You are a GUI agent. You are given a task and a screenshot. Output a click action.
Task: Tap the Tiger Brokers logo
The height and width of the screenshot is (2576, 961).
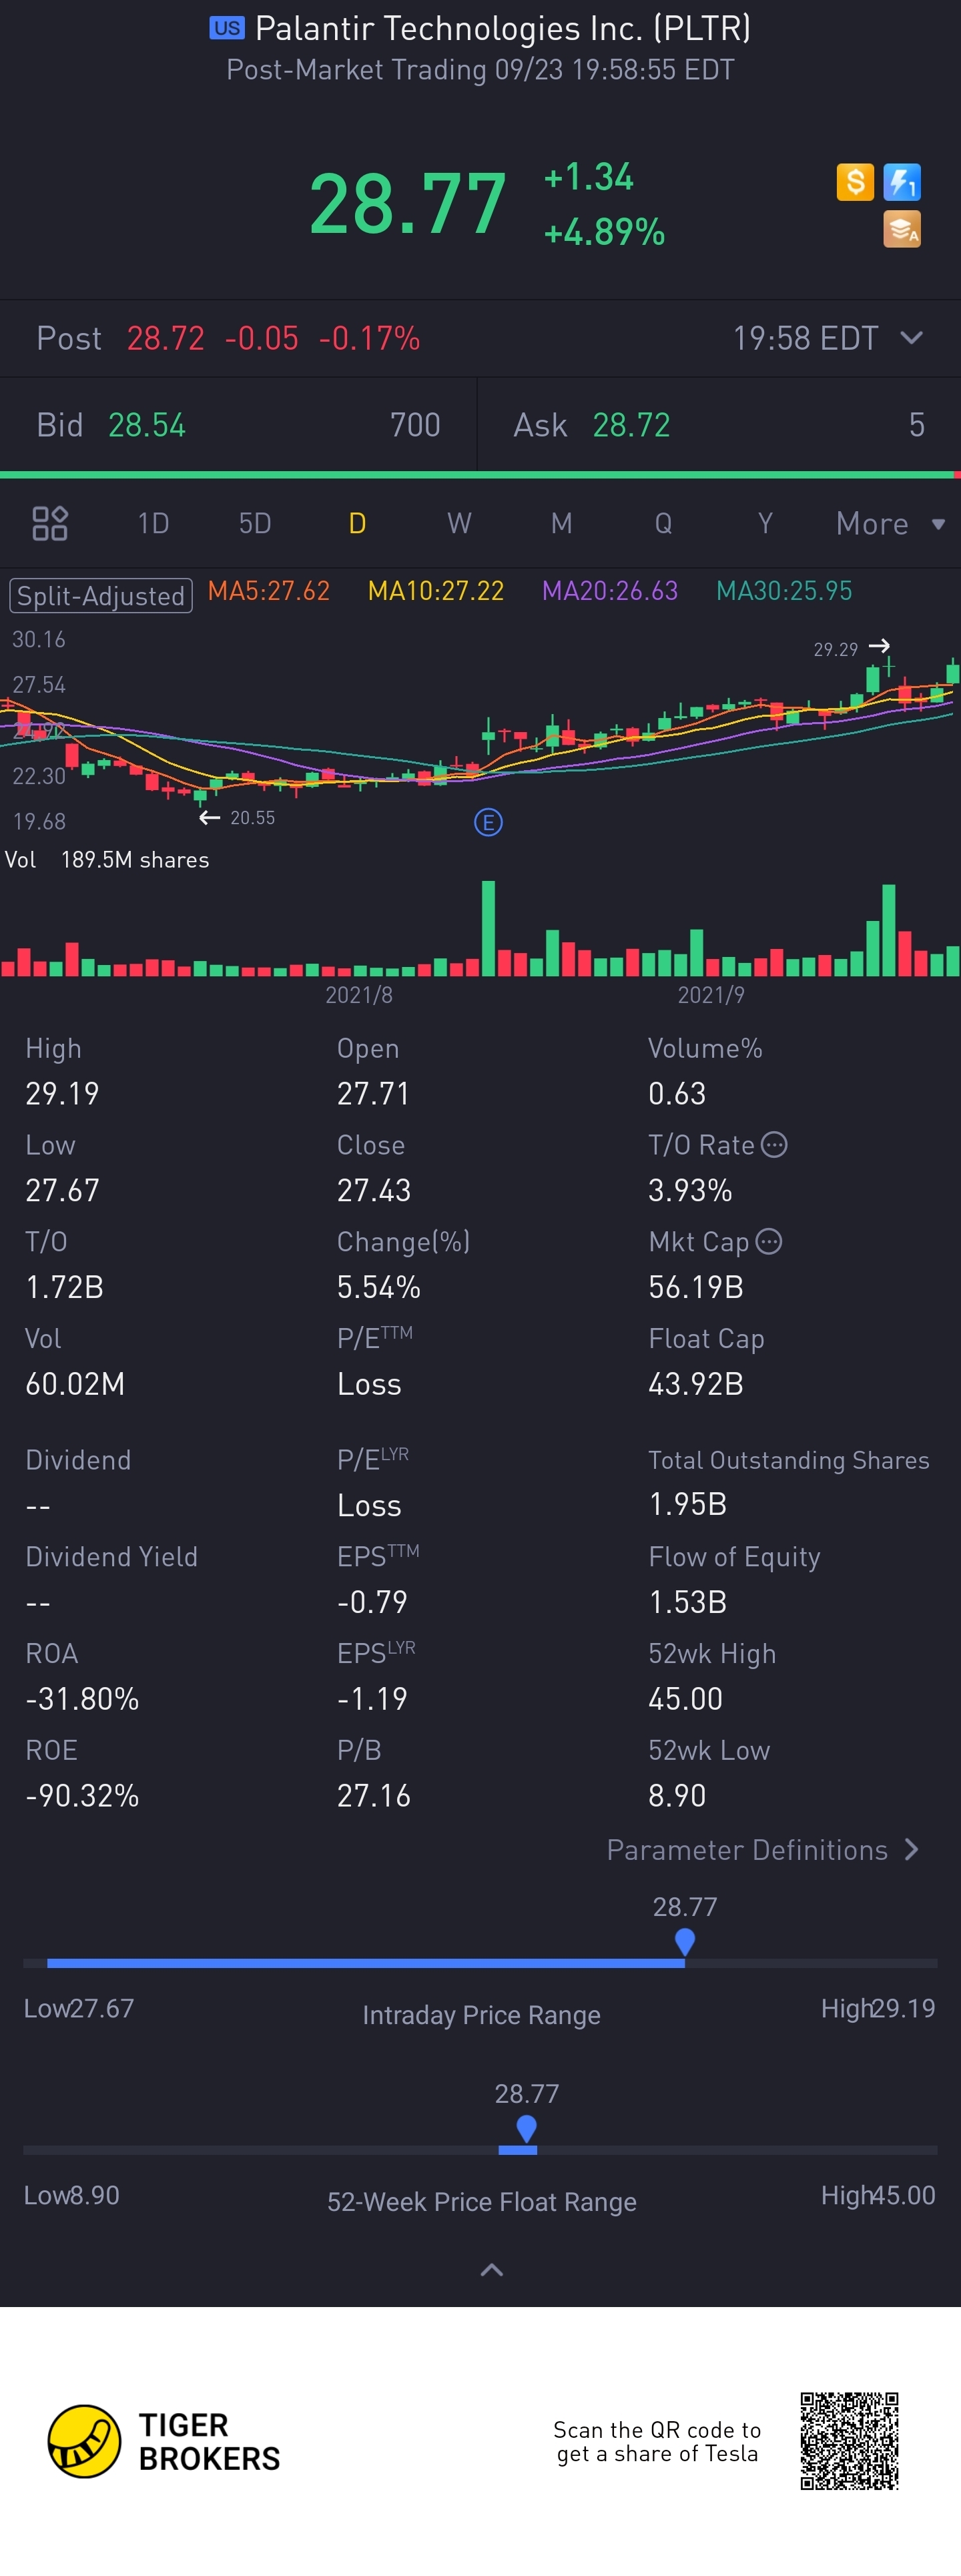pyautogui.click(x=165, y=2441)
